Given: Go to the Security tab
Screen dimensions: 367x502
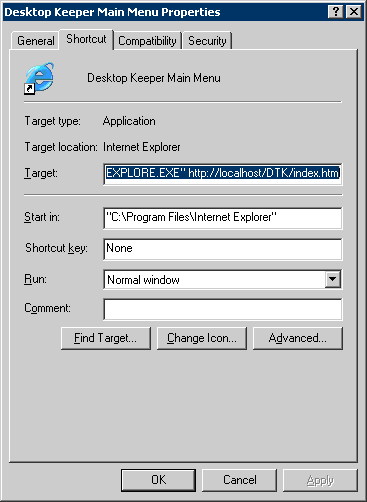Looking at the screenshot, I should (x=207, y=41).
